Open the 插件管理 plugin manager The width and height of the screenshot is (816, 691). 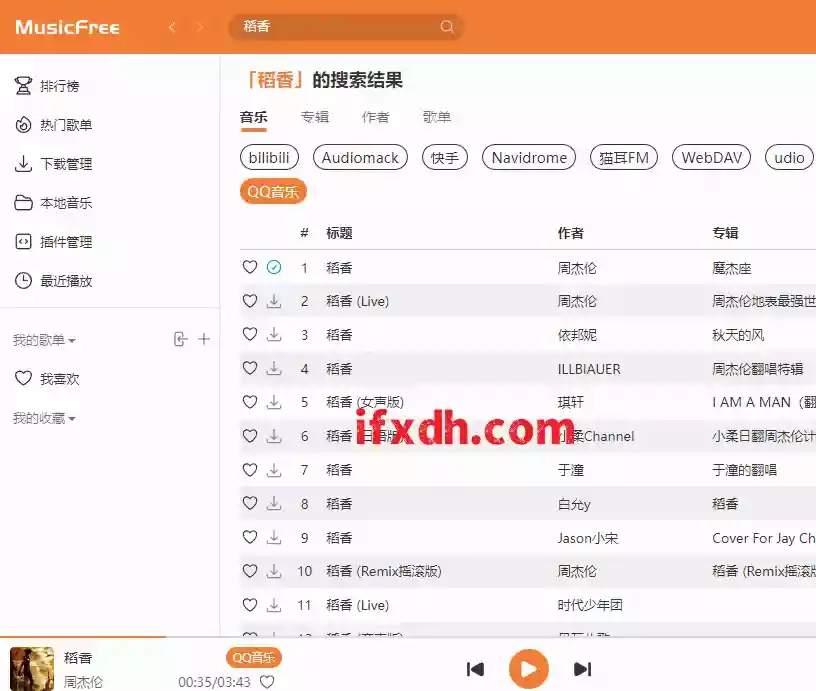(62, 241)
